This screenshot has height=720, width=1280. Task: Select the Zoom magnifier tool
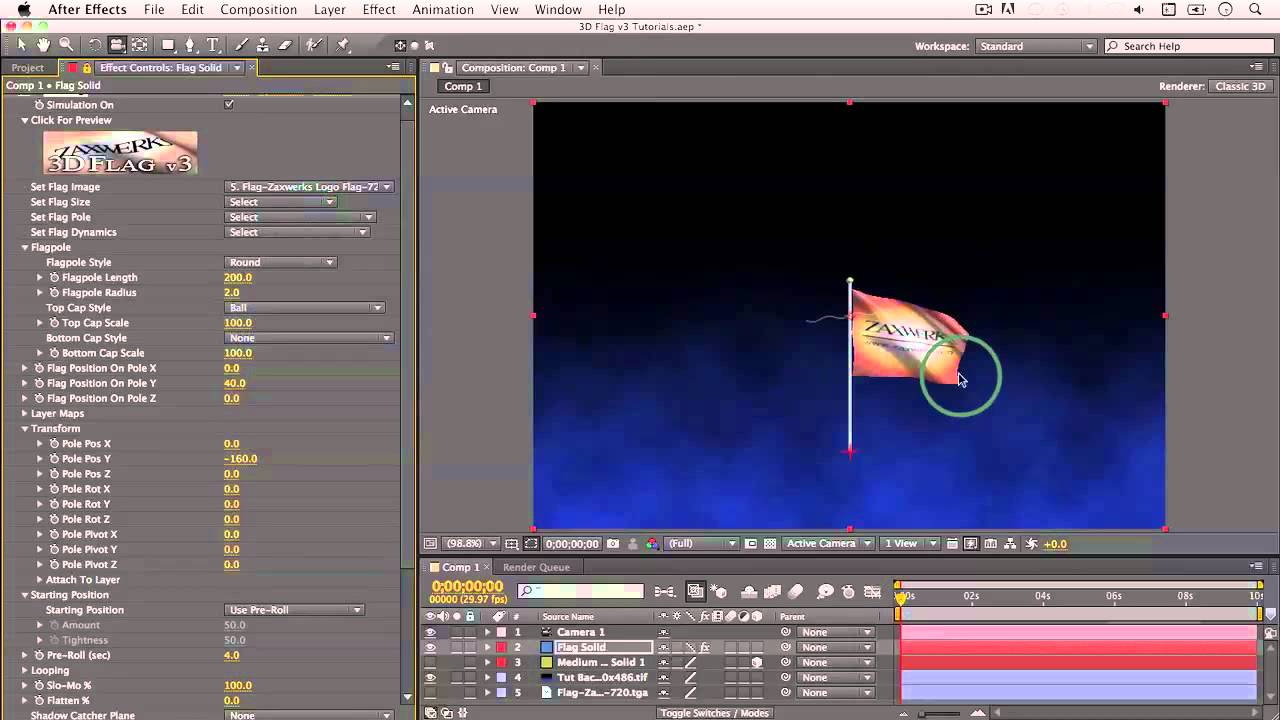(66, 45)
